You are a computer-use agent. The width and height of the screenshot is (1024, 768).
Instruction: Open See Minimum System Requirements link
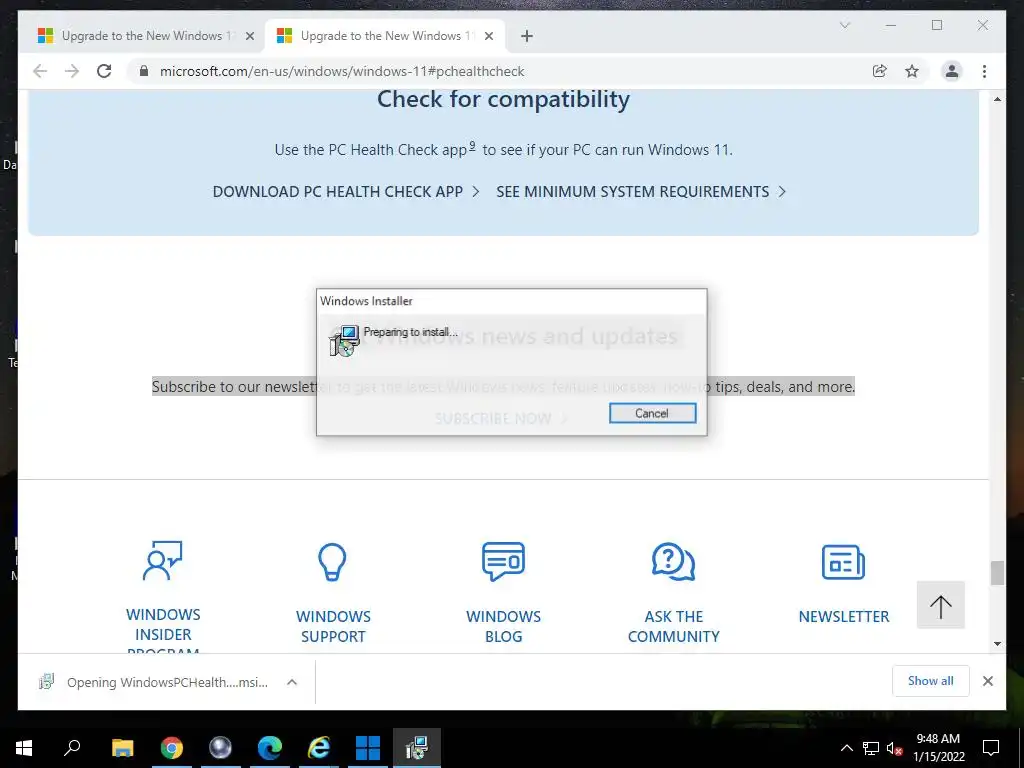(x=641, y=191)
